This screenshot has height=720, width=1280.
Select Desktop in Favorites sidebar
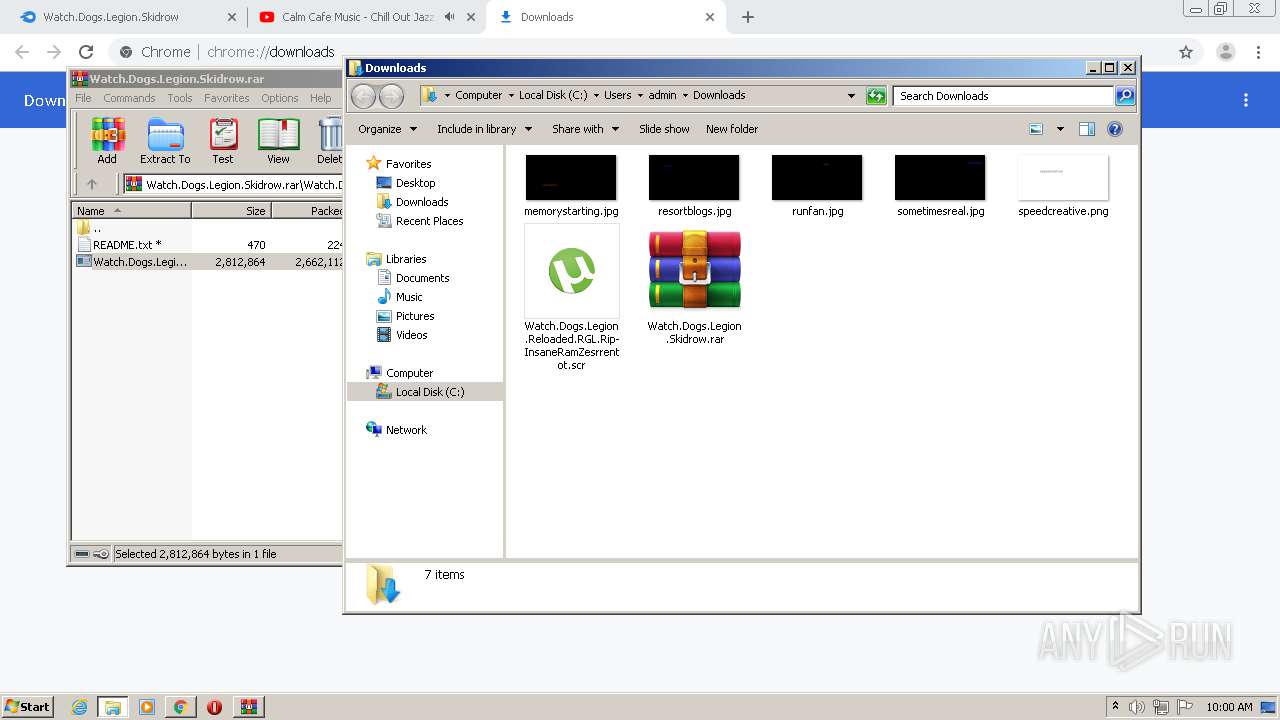point(415,183)
